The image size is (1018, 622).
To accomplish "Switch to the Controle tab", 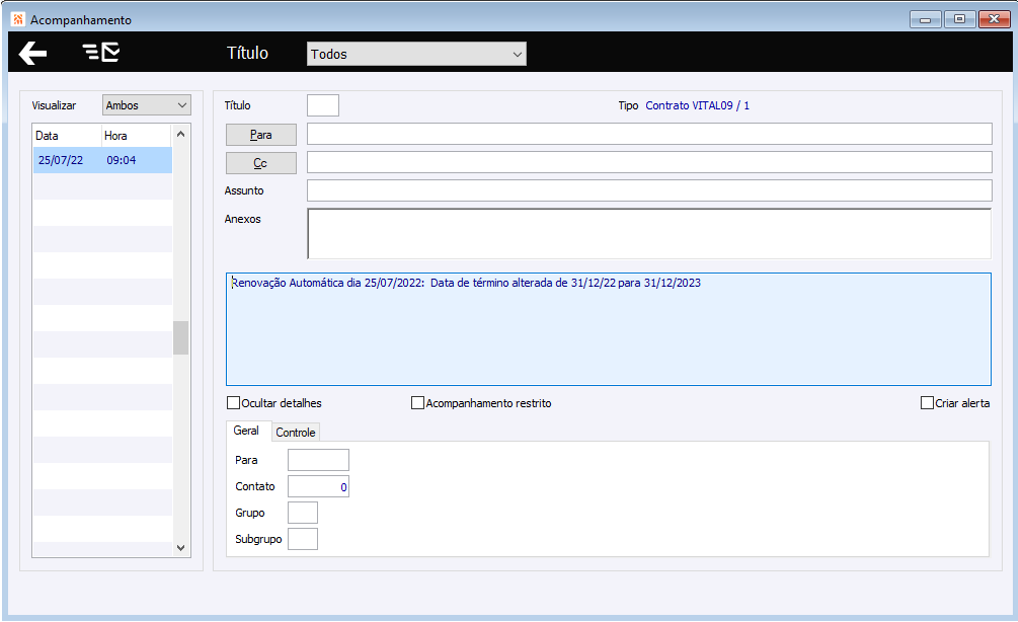I will pyautogui.click(x=295, y=432).
